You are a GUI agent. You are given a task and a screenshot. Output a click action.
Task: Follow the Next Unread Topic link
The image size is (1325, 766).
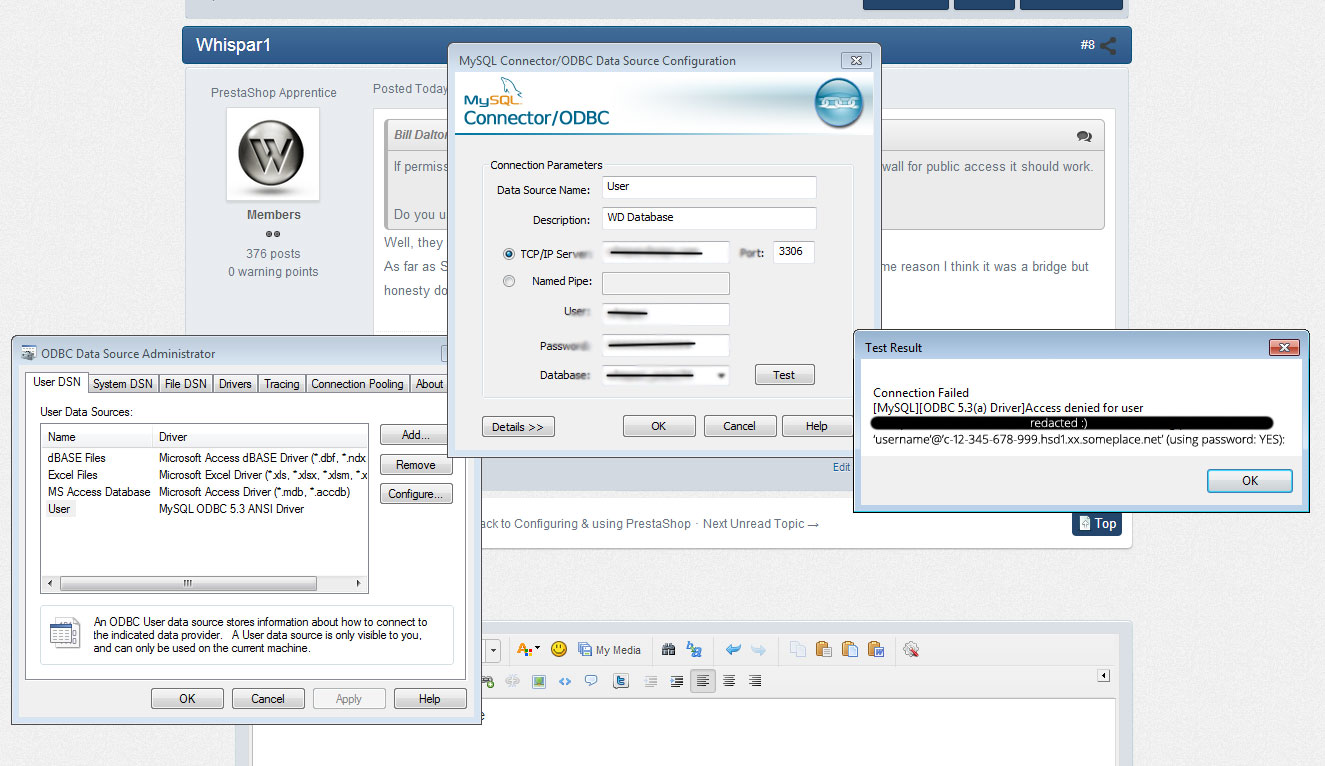point(761,524)
